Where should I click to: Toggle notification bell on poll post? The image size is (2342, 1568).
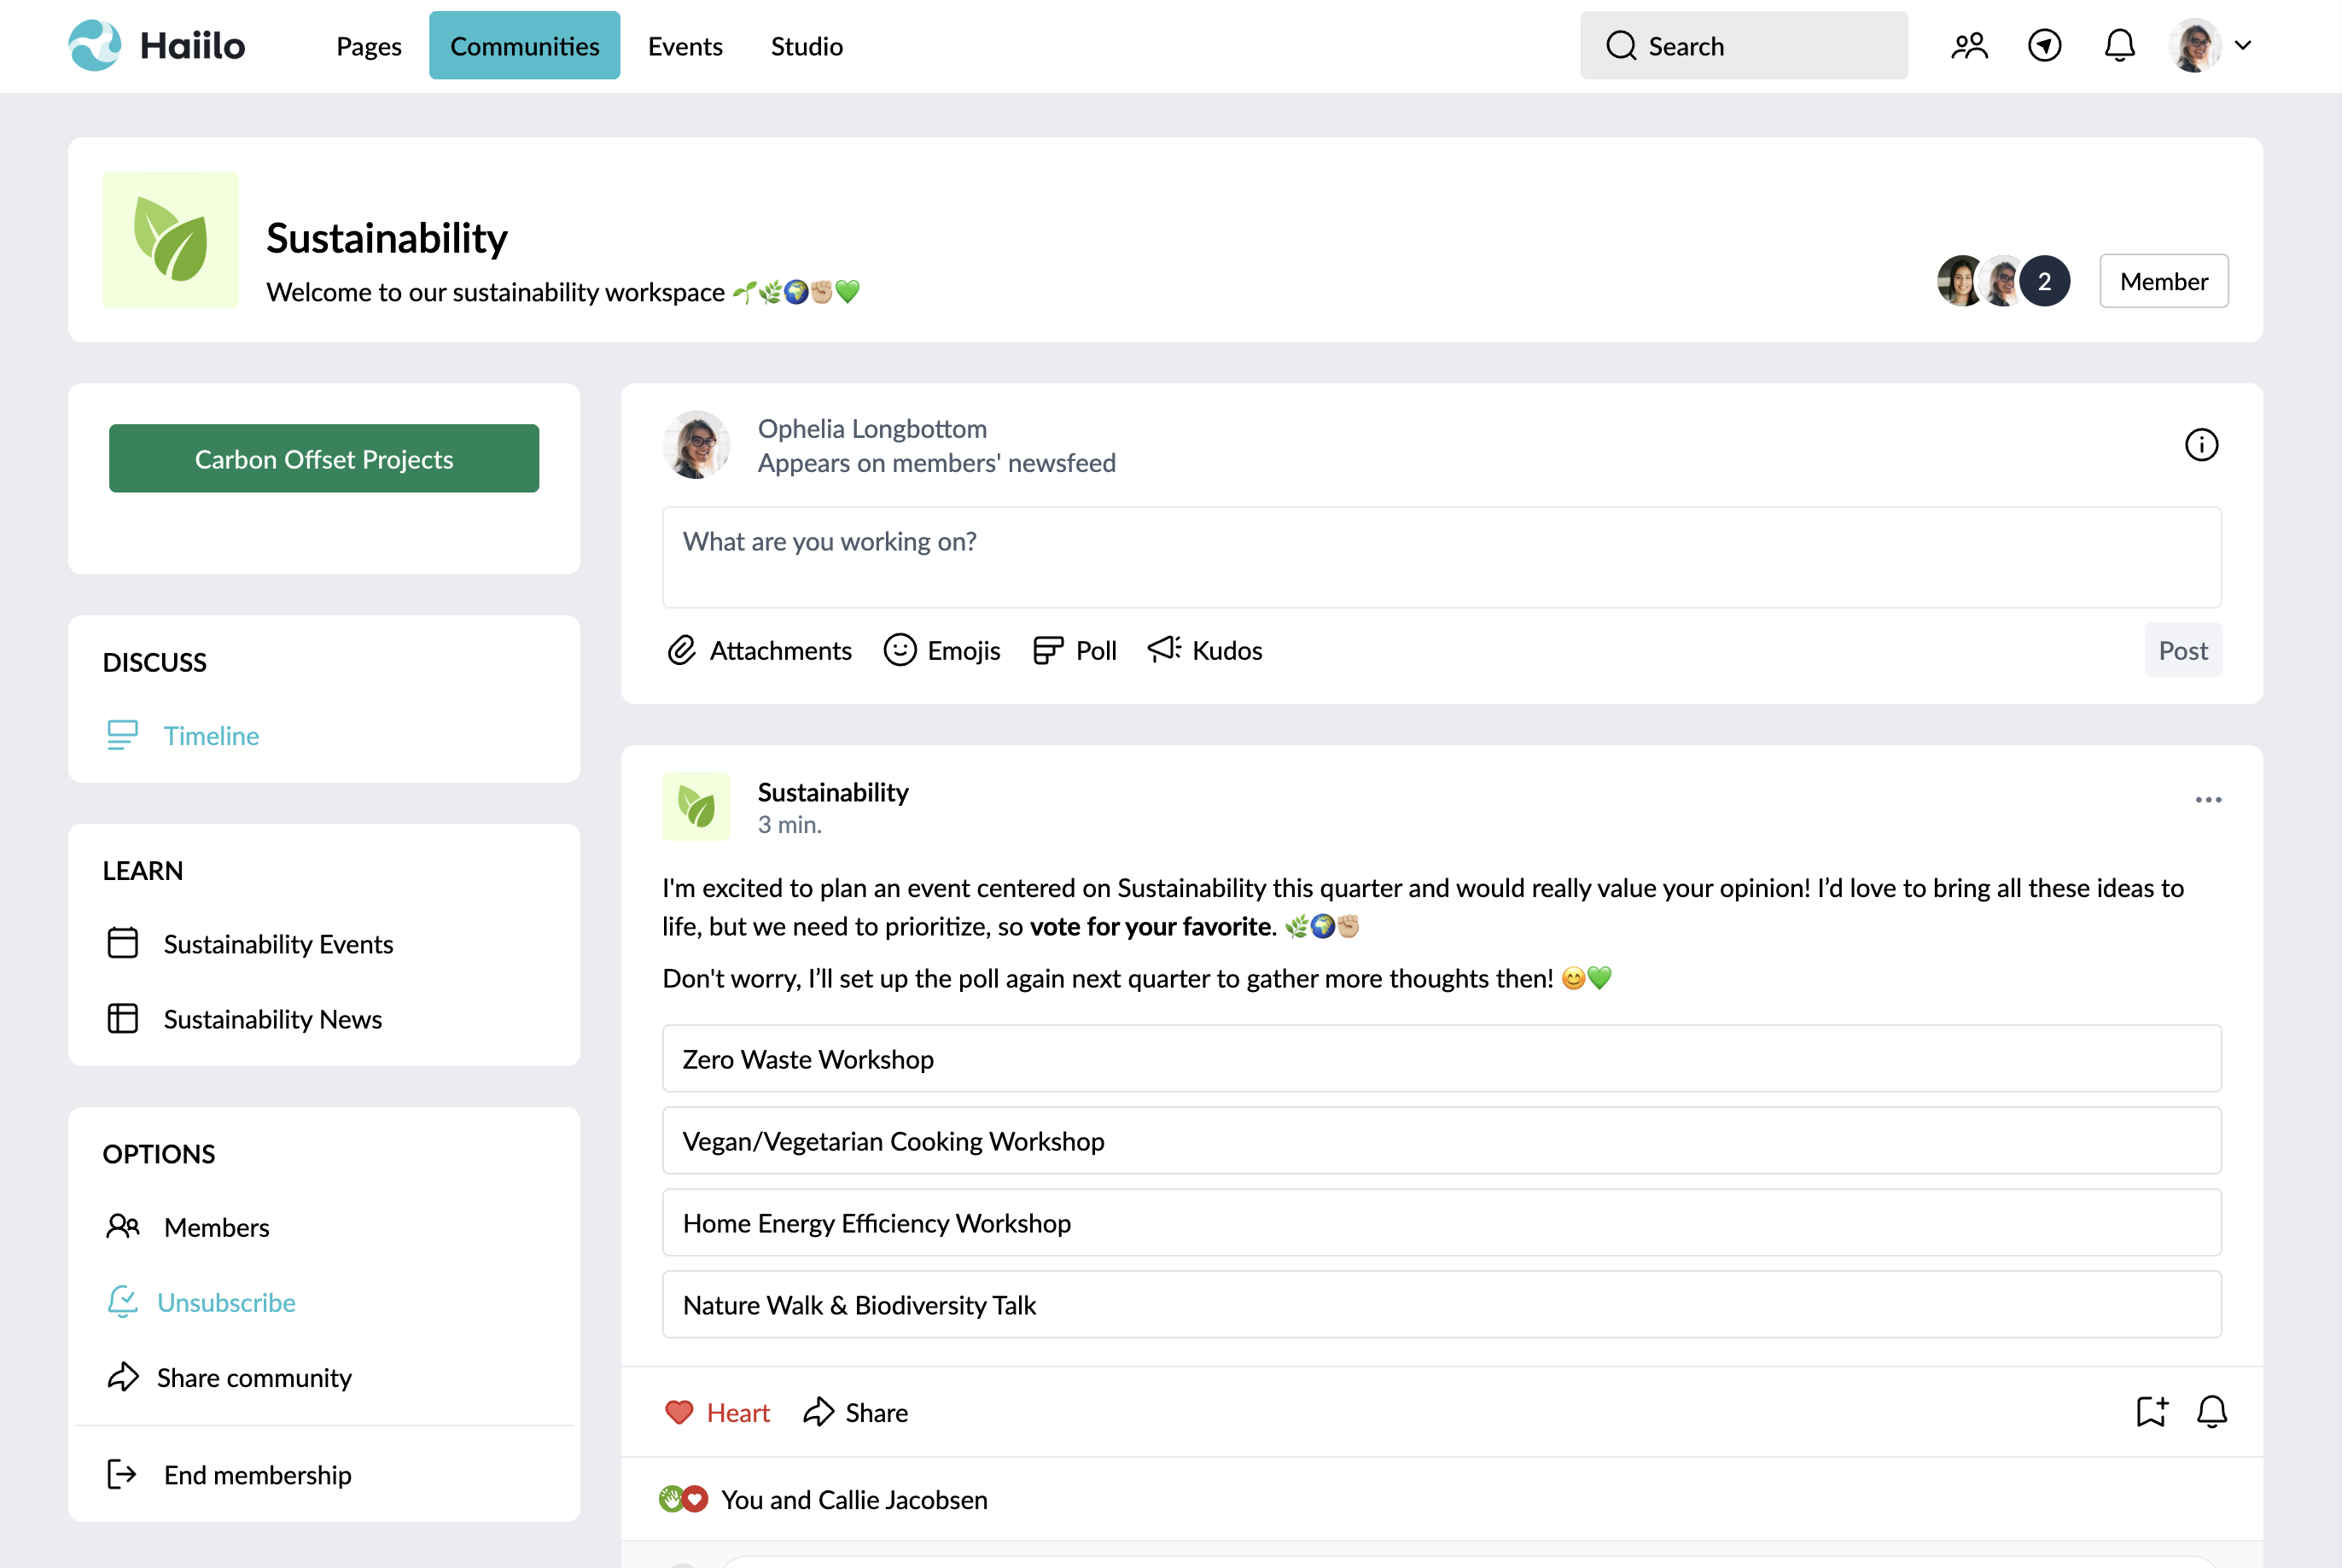tap(2211, 1411)
